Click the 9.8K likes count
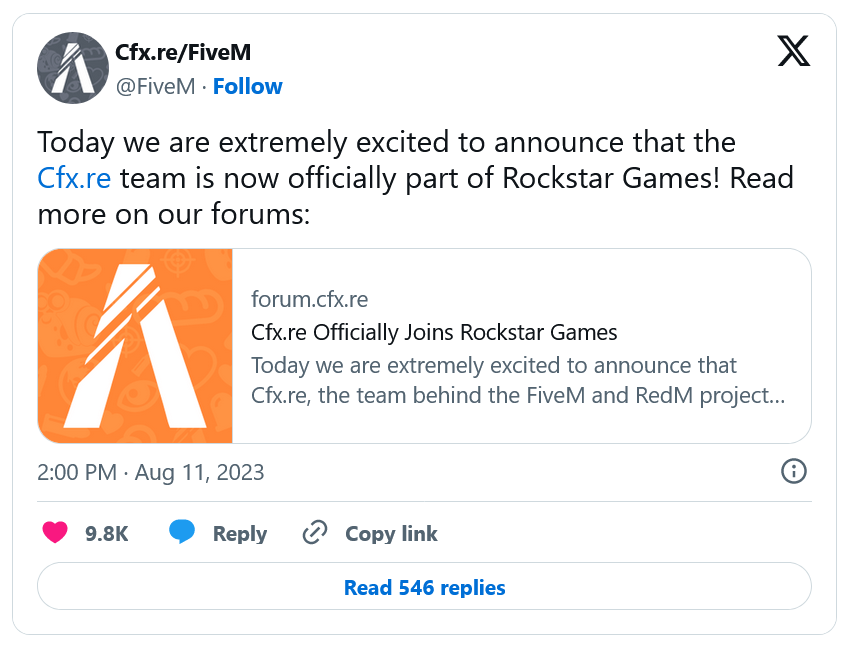849x646 pixels. click(x=106, y=534)
